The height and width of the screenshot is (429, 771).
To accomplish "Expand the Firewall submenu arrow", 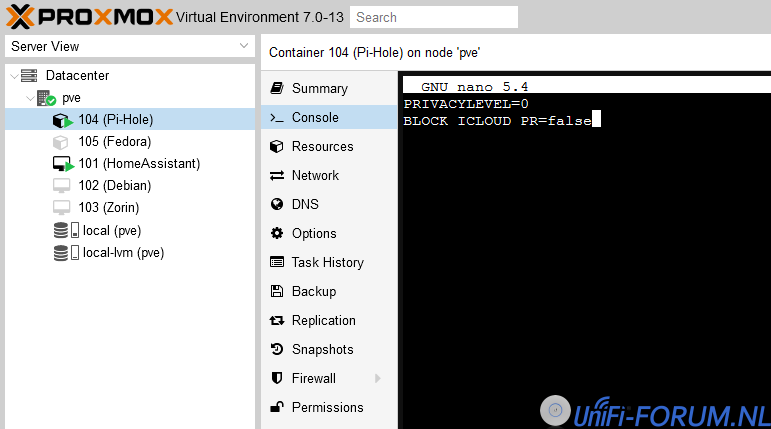I will (377, 378).
